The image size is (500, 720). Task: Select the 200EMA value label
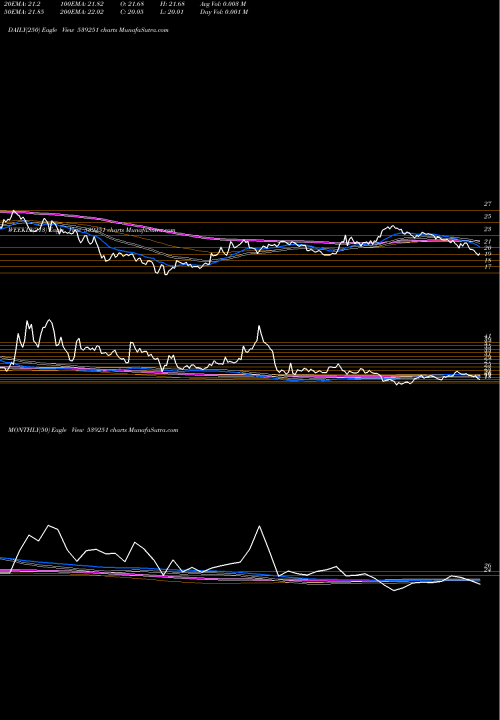tap(84, 12)
